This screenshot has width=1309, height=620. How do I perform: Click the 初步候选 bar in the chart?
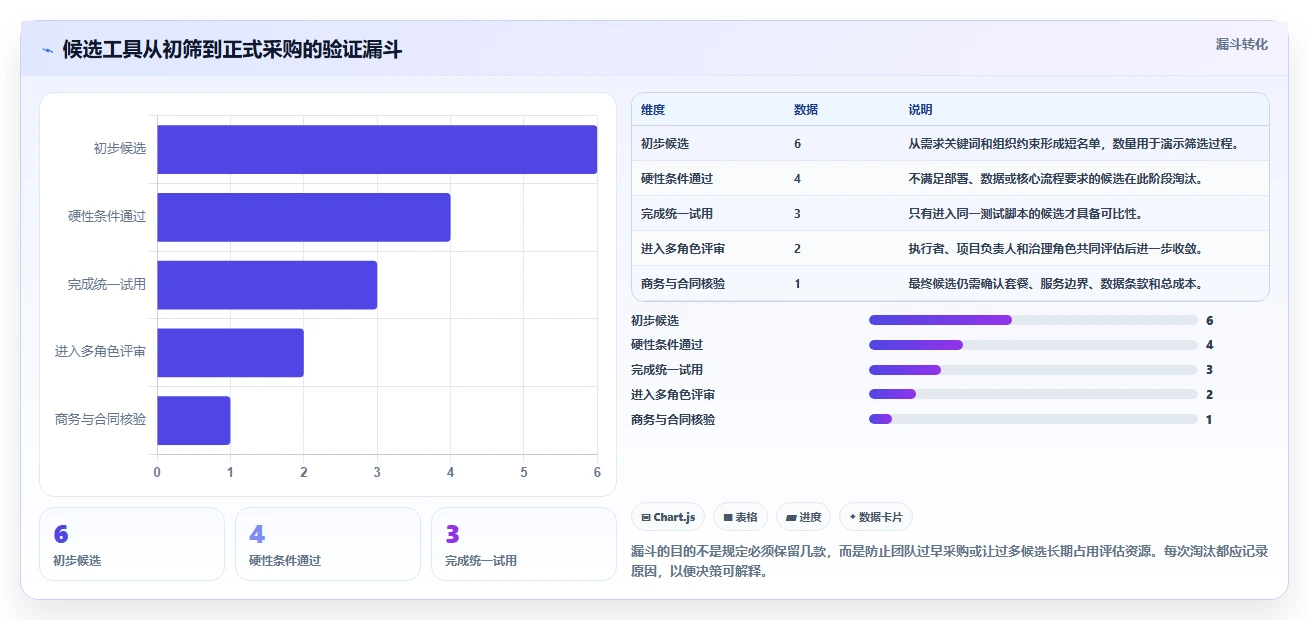click(x=377, y=149)
